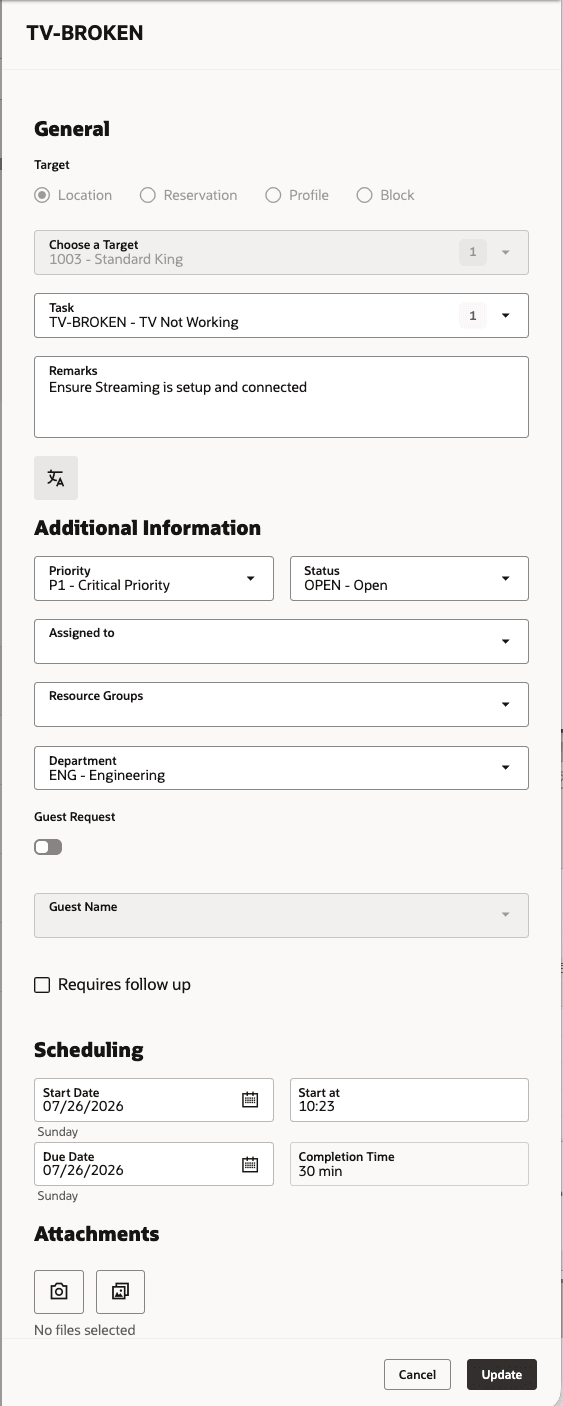The height and width of the screenshot is (1406, 563).
Task: Click the 'Sunday' label under Due Date
Action: coord(58,1196)
